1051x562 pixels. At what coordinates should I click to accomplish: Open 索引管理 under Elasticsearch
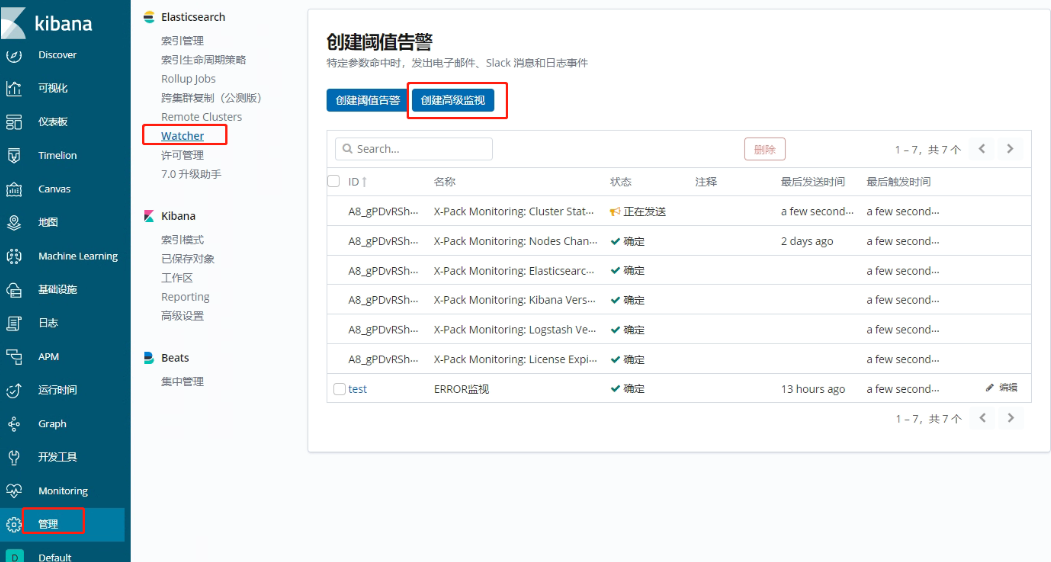(182, 41)
